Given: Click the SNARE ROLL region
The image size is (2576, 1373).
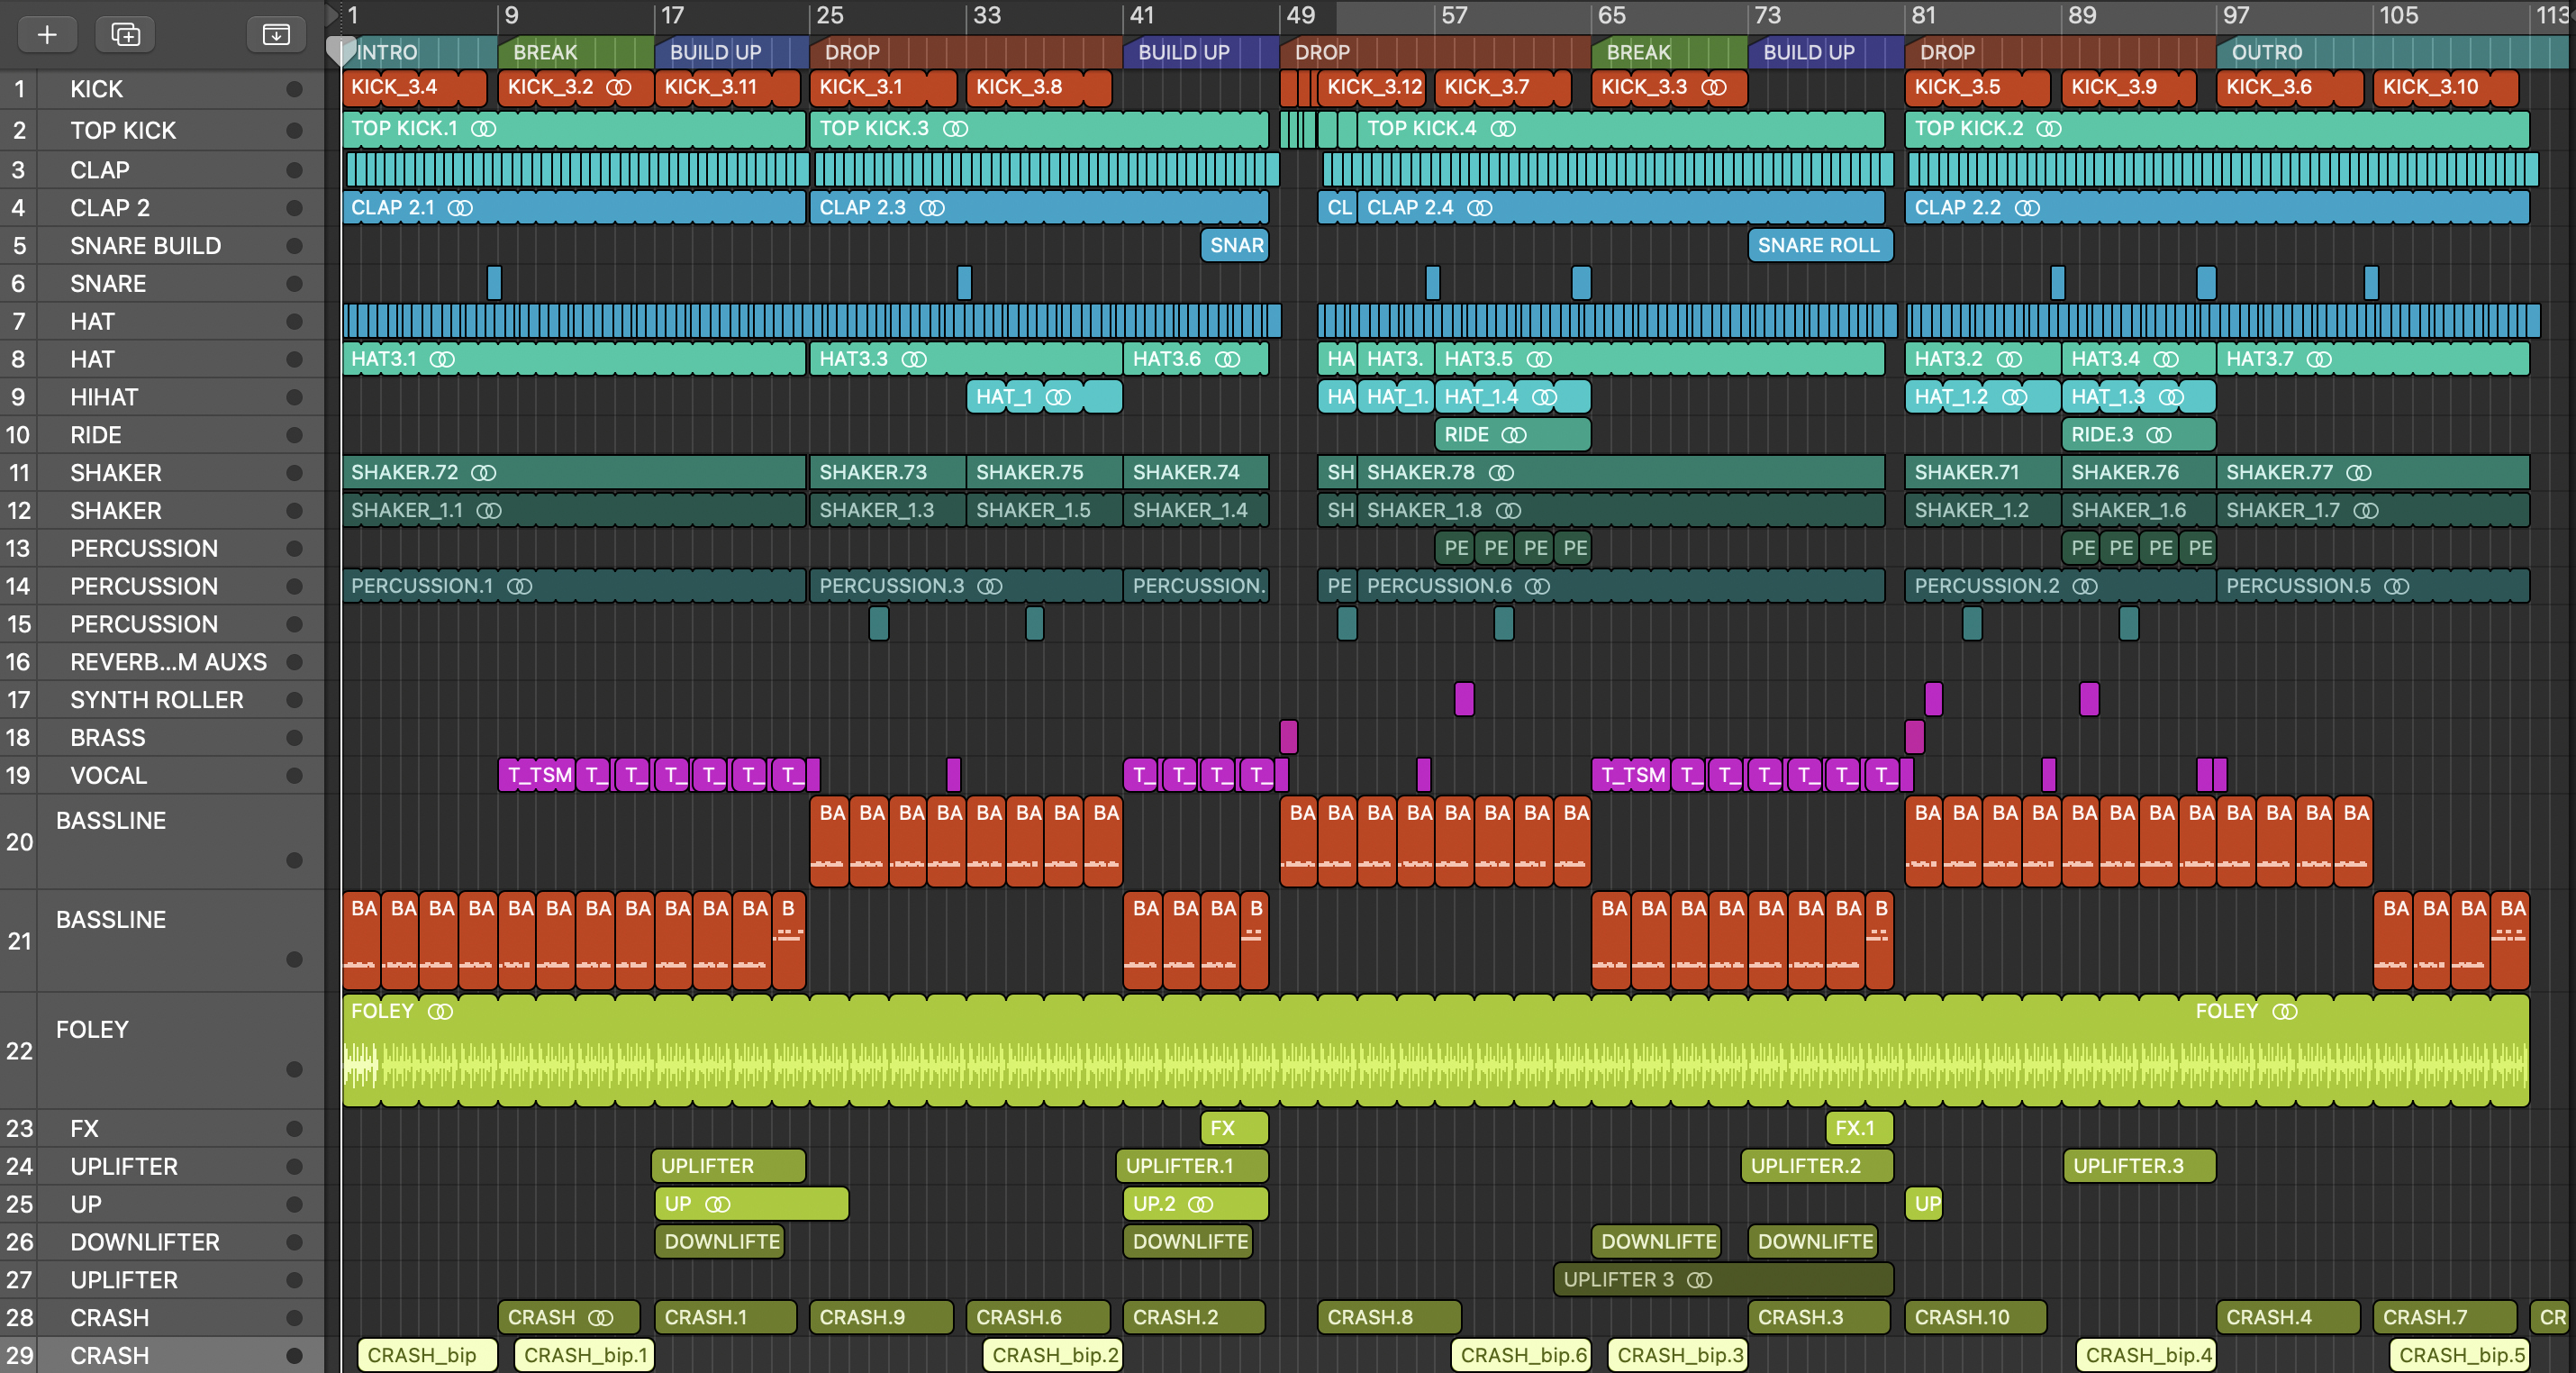Looking at the screenshot, I should click(x=1819, y=246).
